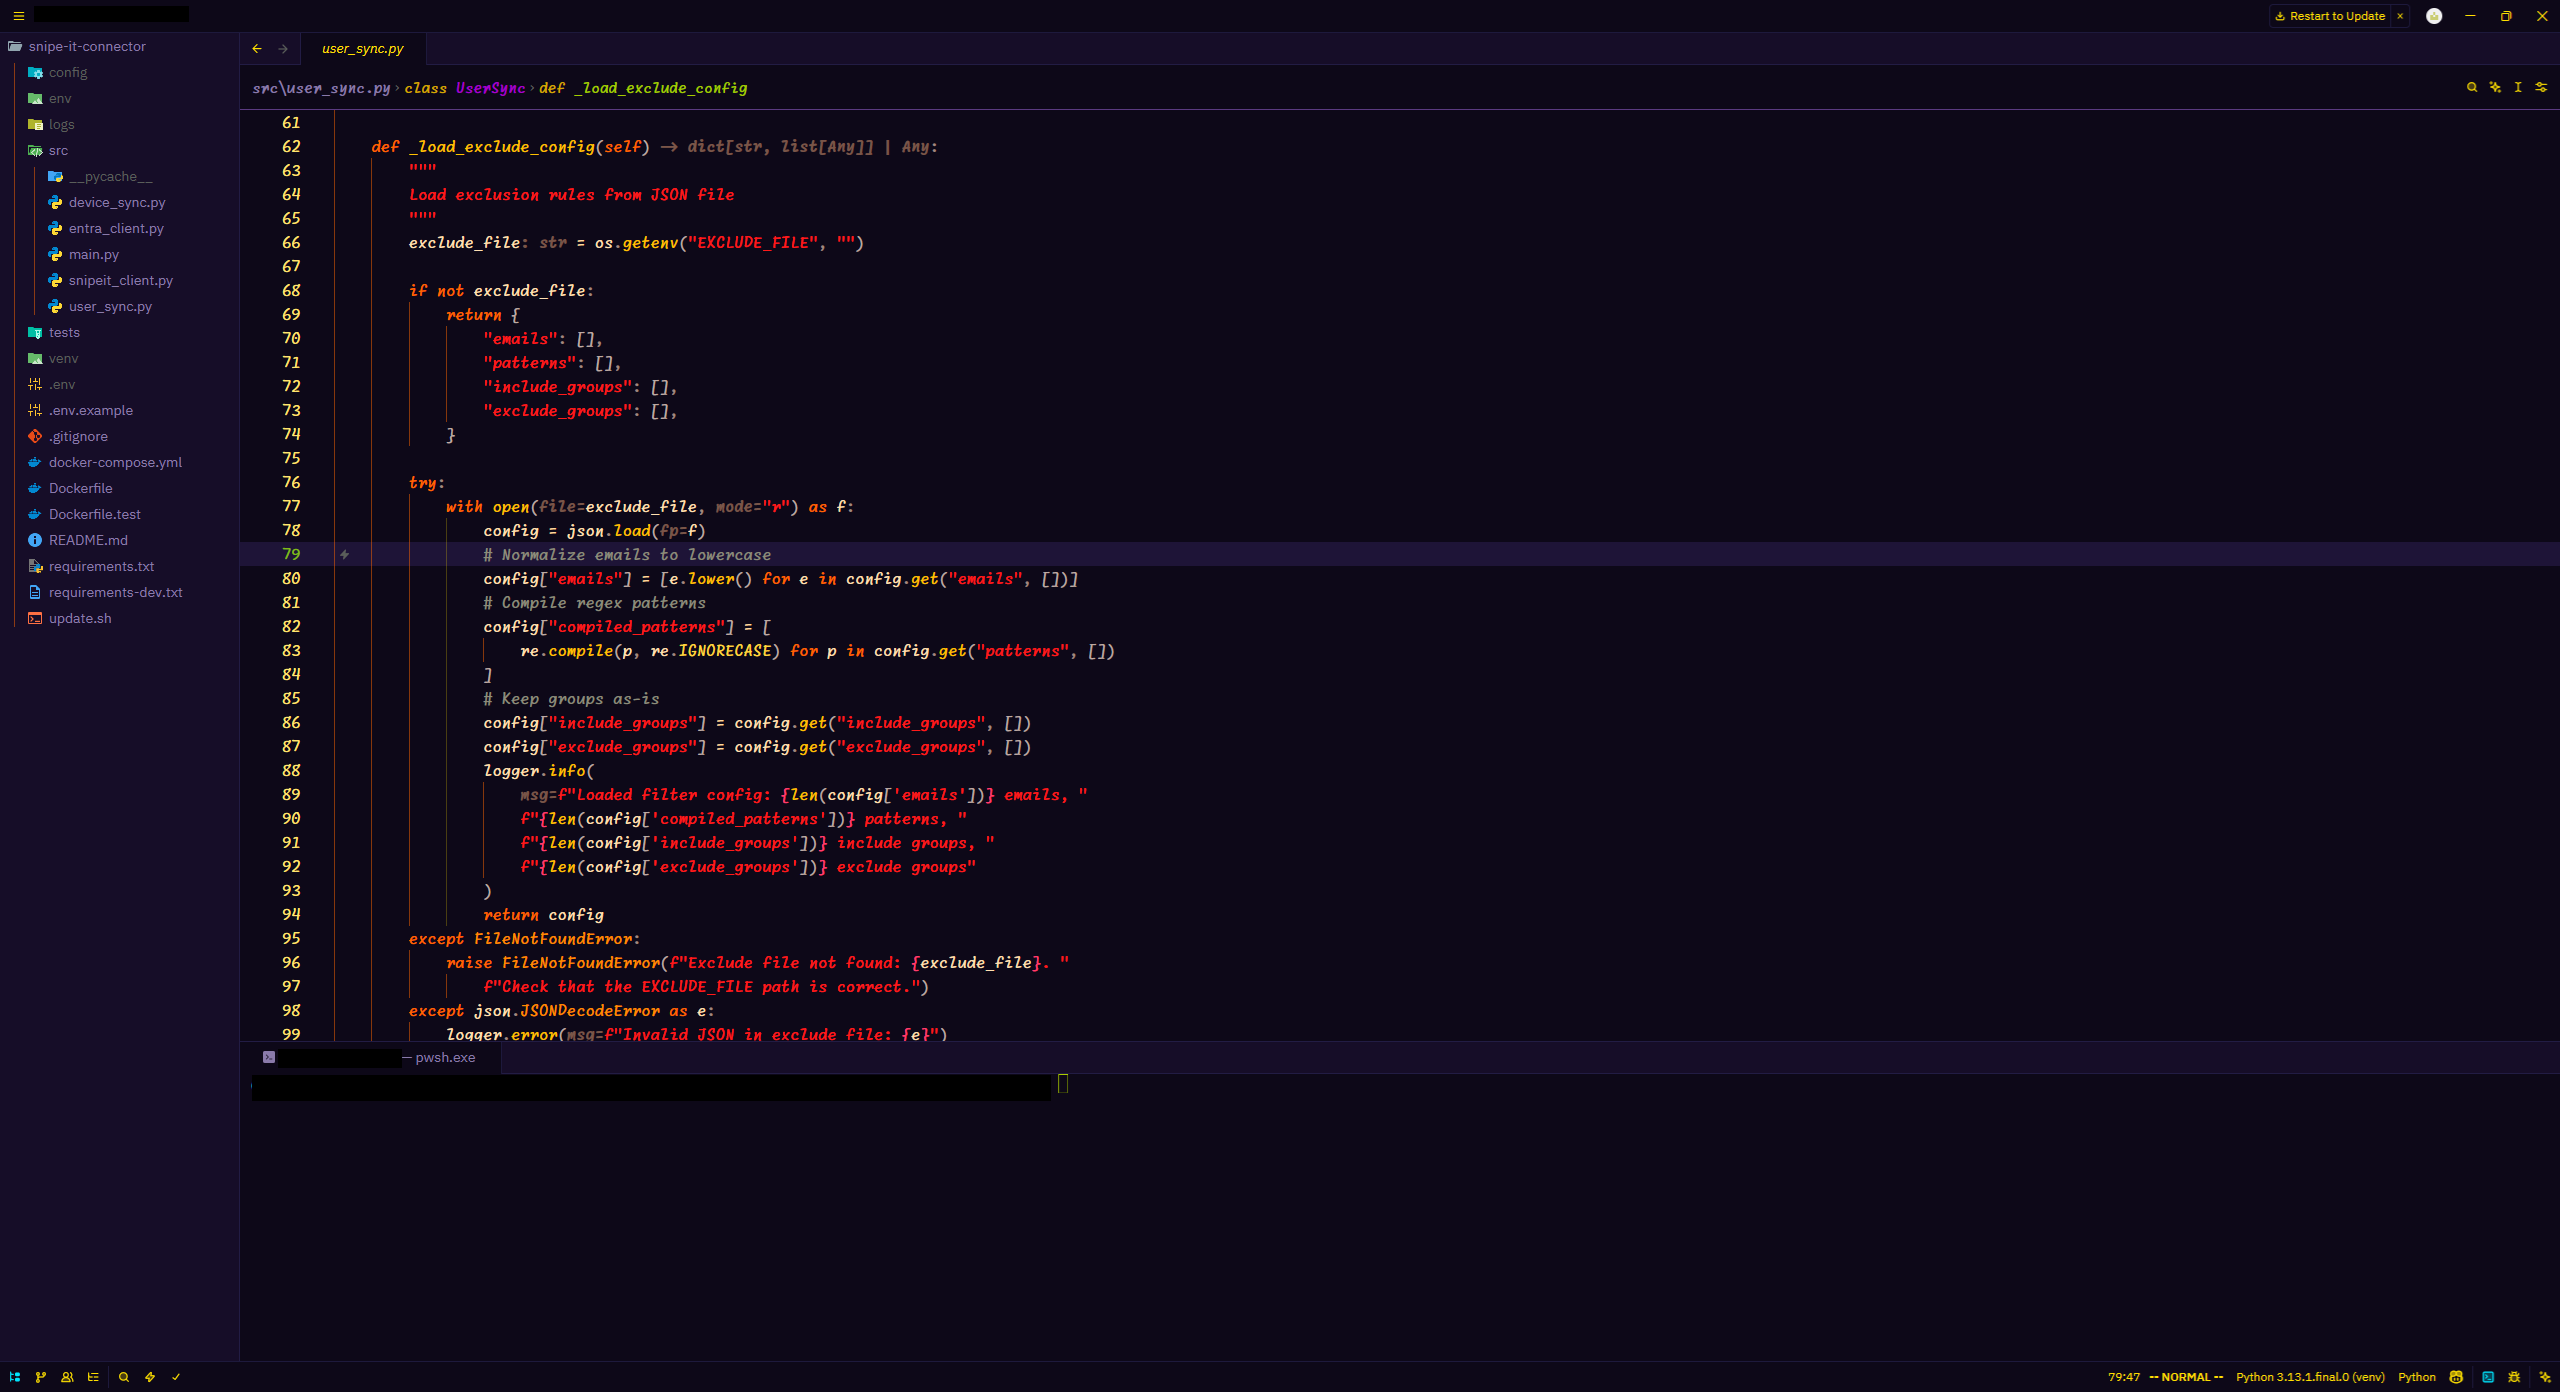2560x1392 pixels.
Task: Click the NORMAL vim mode indicator
Action: pyautogui.click(x=2186, y=1377)
